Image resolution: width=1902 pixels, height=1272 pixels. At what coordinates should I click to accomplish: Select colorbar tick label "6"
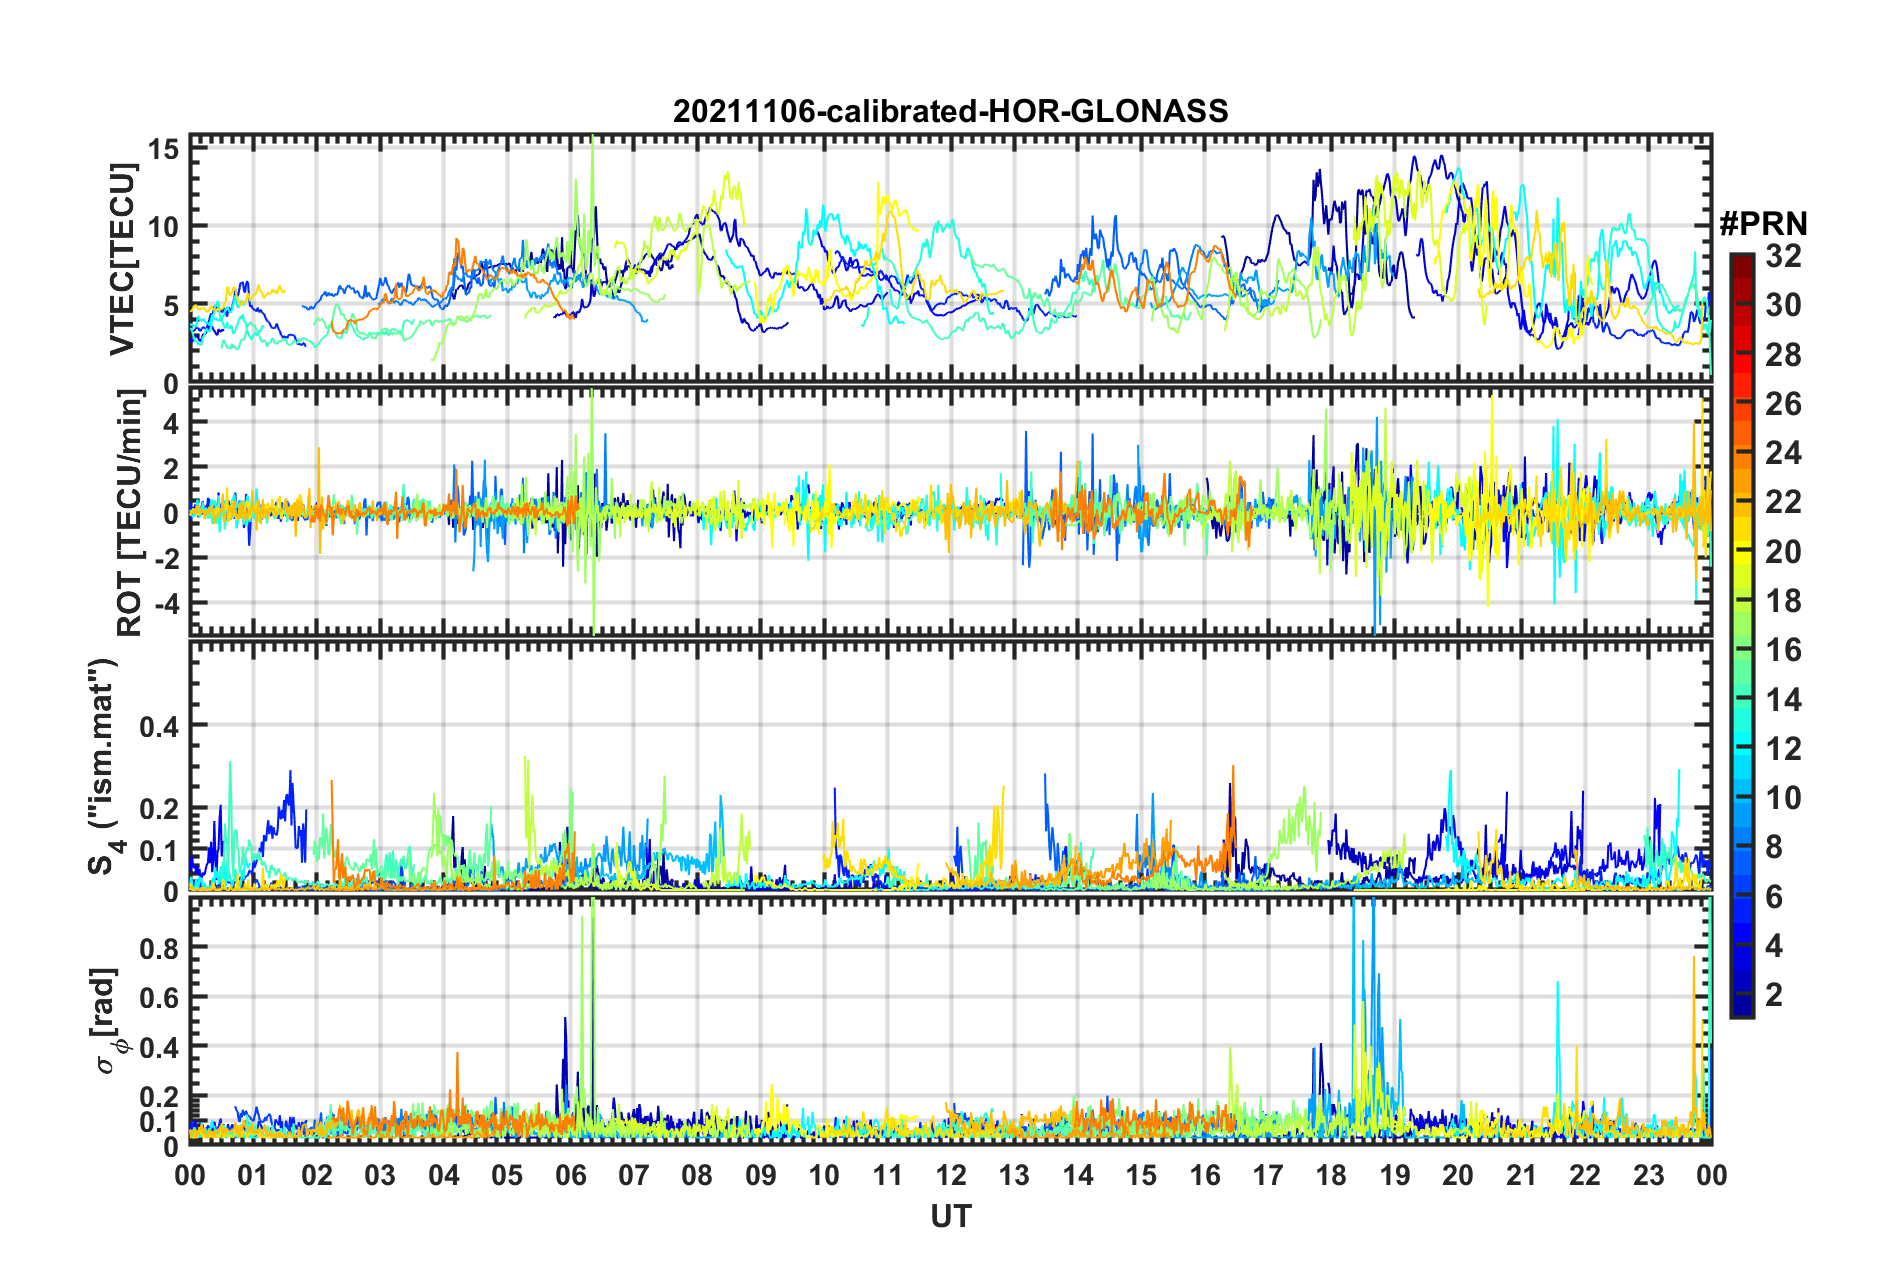[1774, 897]
